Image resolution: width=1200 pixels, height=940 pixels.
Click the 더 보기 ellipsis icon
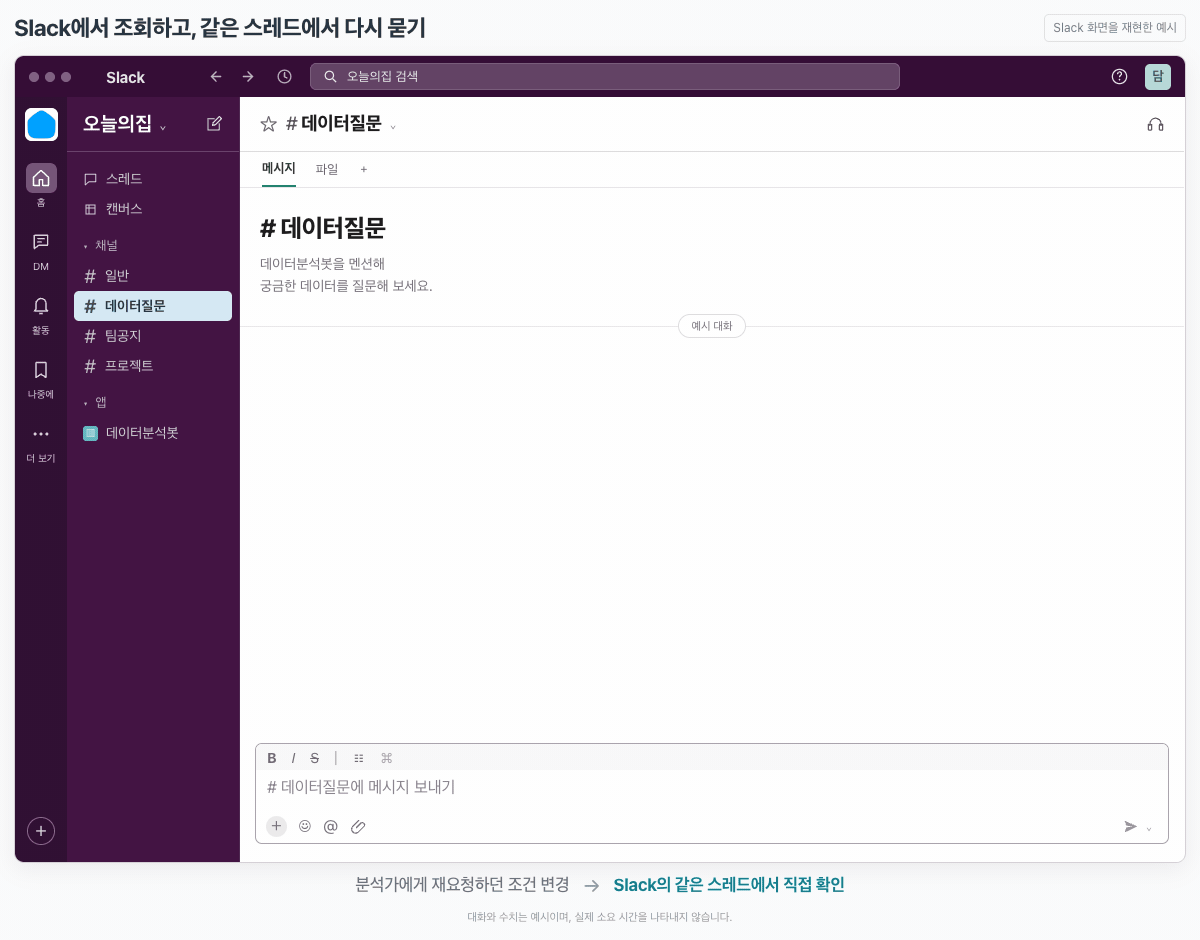click(41, 434)
